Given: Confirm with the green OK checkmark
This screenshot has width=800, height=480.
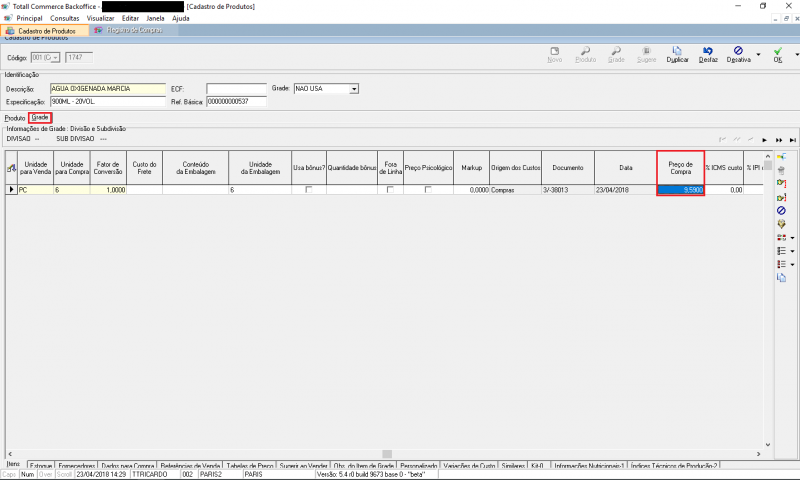Looking at the screenshot, I should coord(777,53).
